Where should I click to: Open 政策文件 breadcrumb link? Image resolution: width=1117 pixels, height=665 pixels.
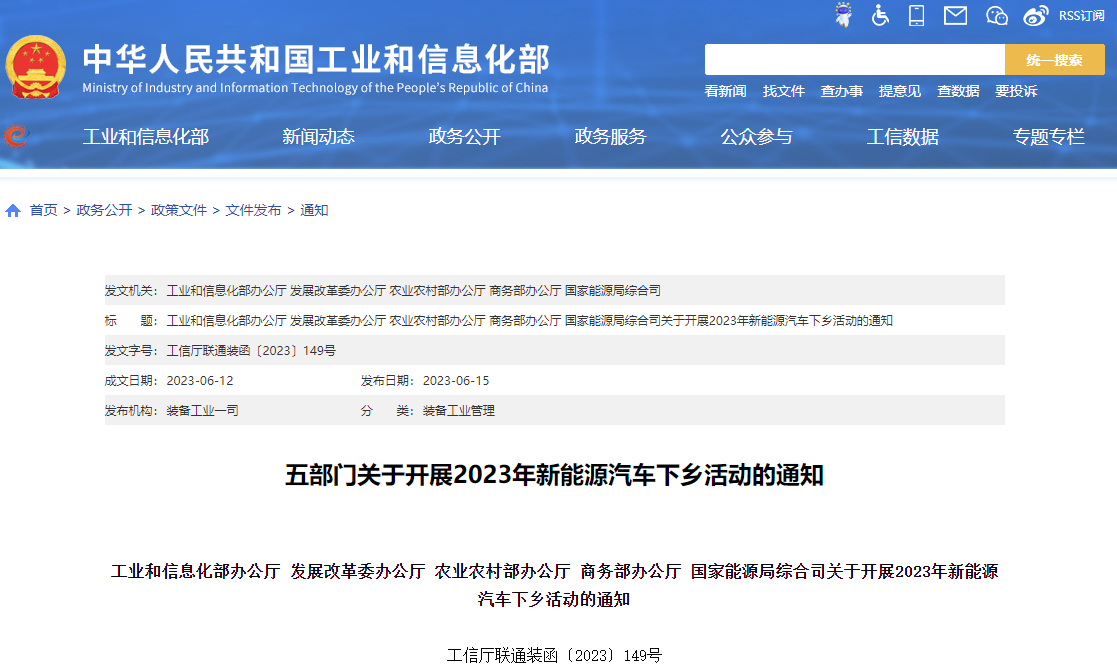coord(179,210)
